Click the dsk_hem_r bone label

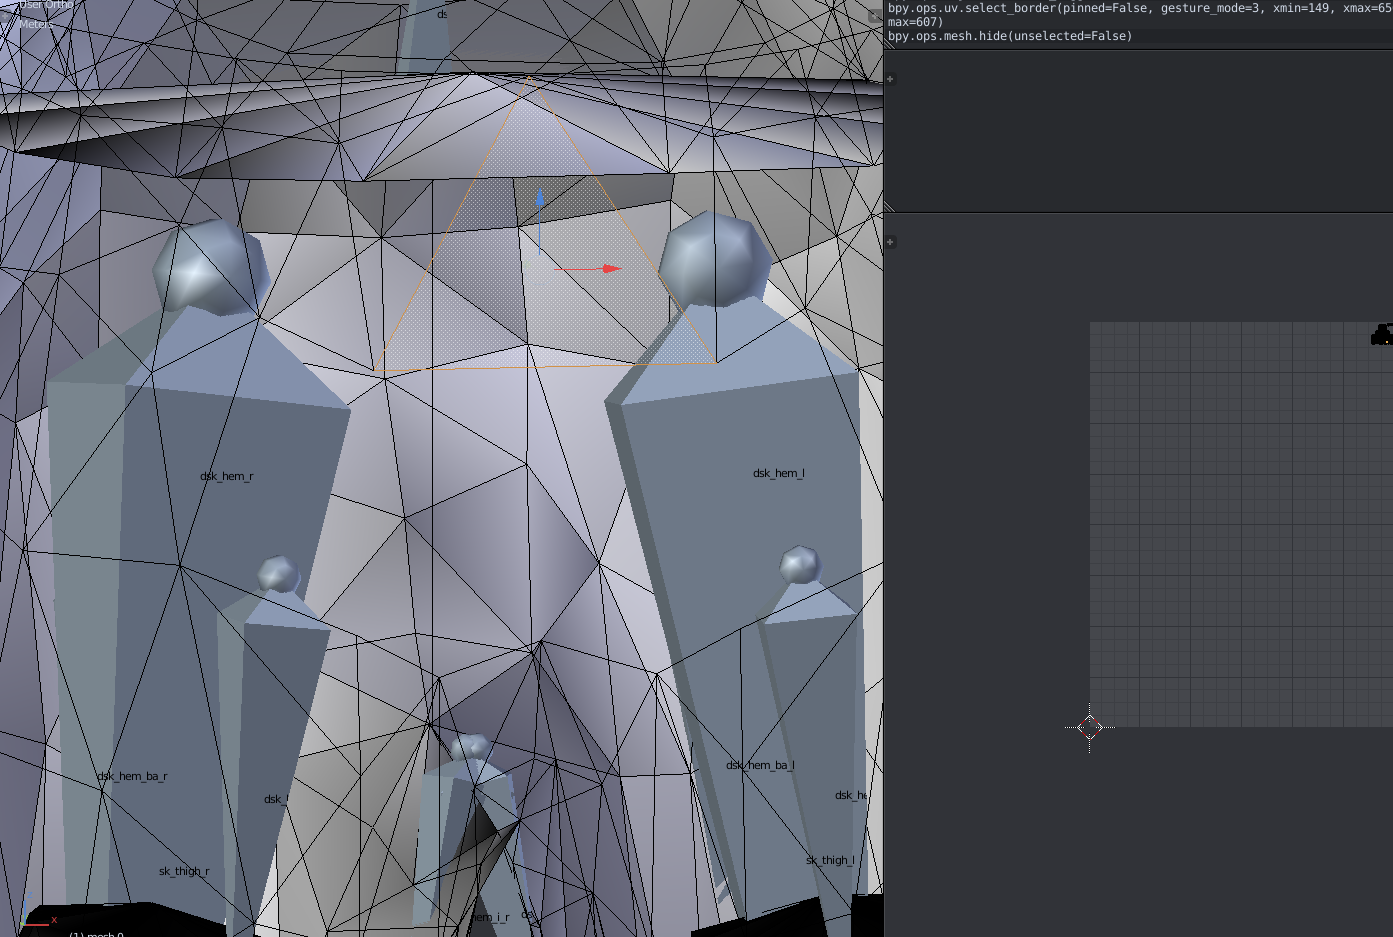(227, 476)
